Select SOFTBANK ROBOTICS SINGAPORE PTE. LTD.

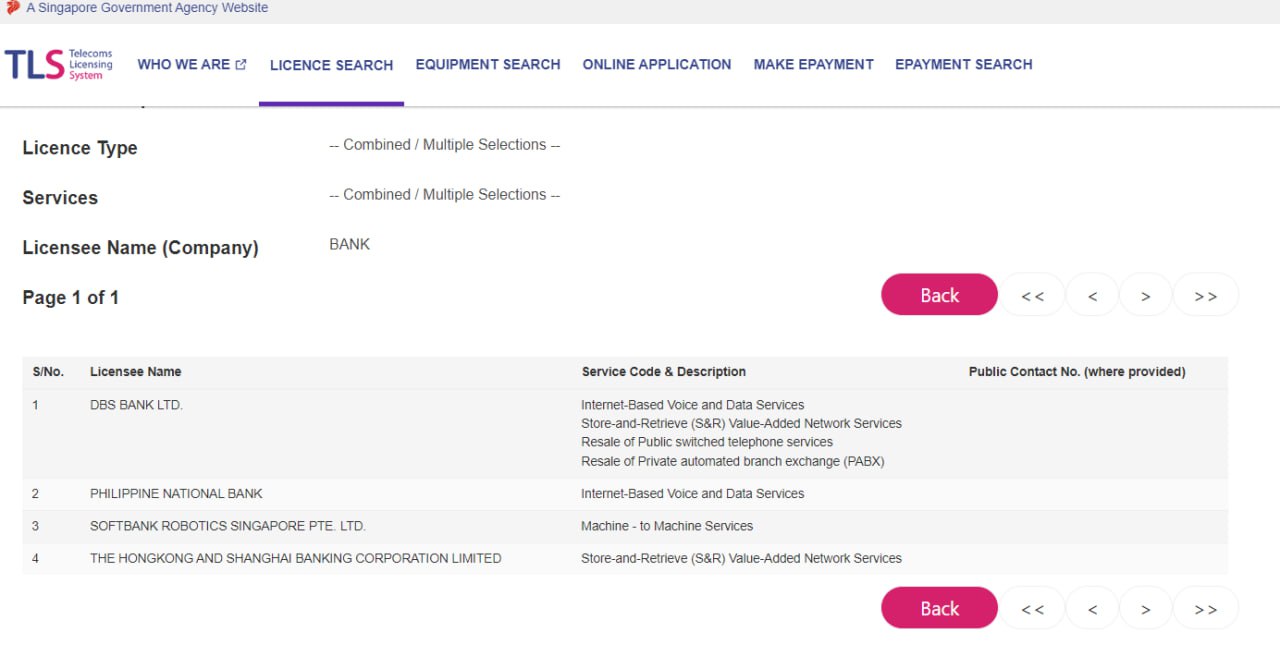[x=228, y=526]
